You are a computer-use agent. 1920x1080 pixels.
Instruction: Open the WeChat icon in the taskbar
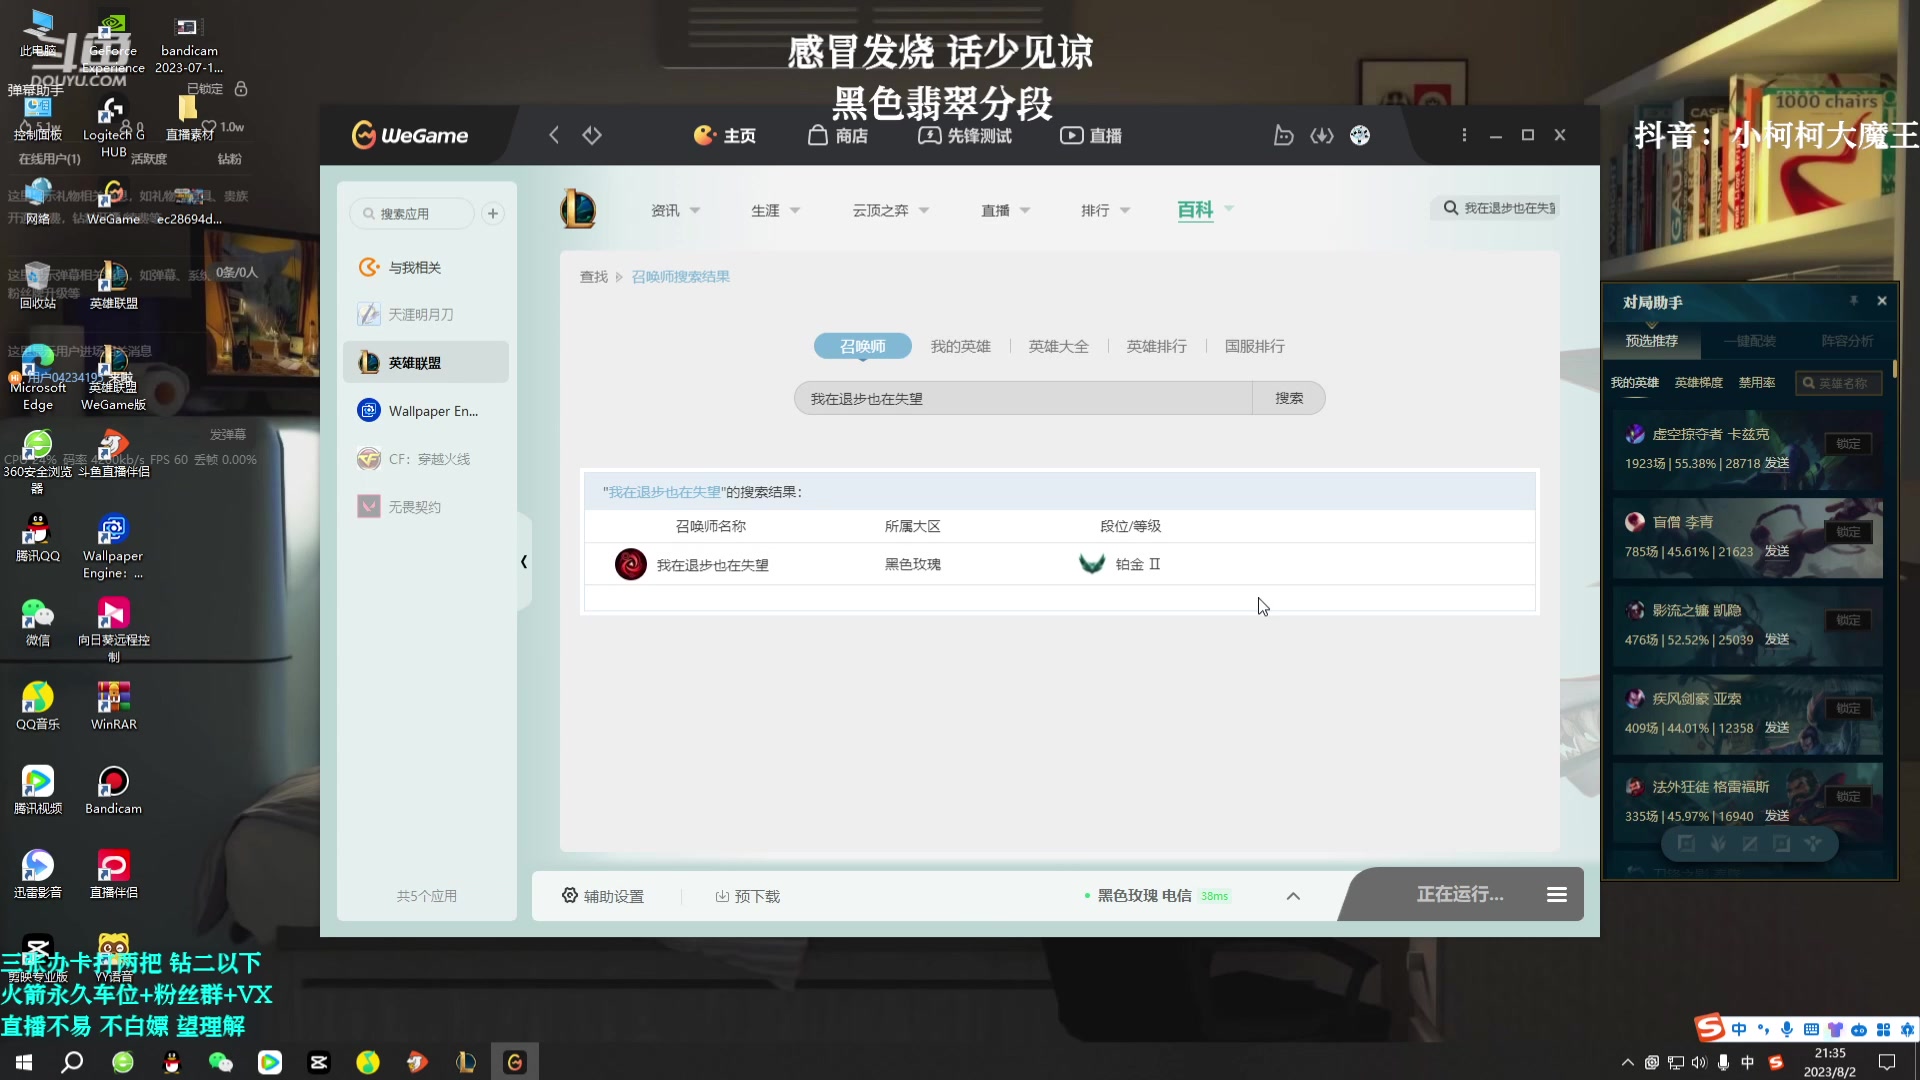220,1062
